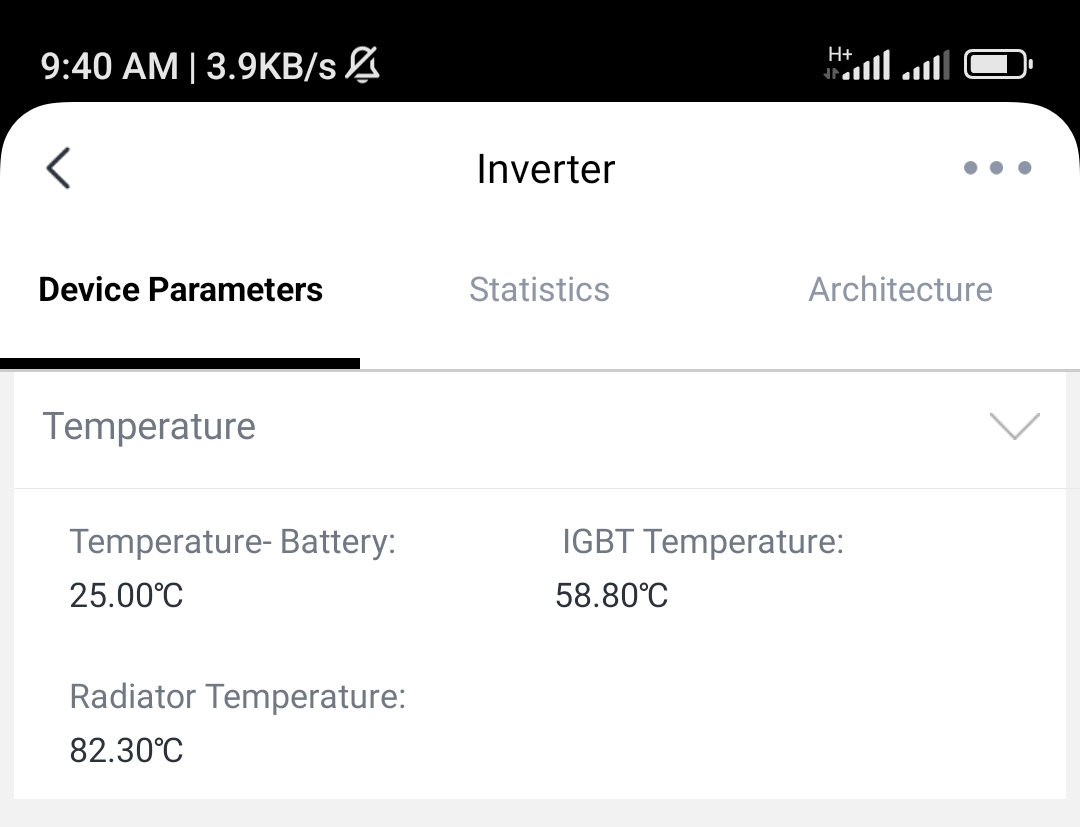Screen dimensions: 1080x827
Task: Open the three-dot more options menu
Action: (997, 167)
